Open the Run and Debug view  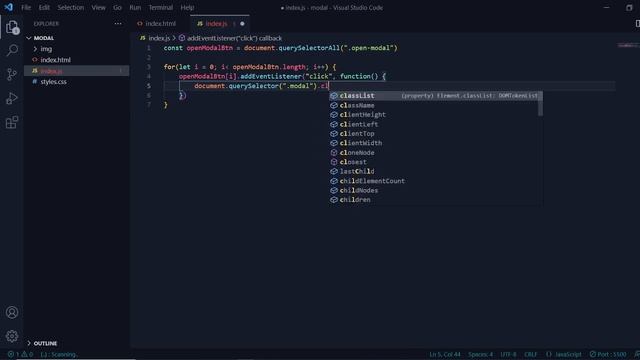[12, 98]
